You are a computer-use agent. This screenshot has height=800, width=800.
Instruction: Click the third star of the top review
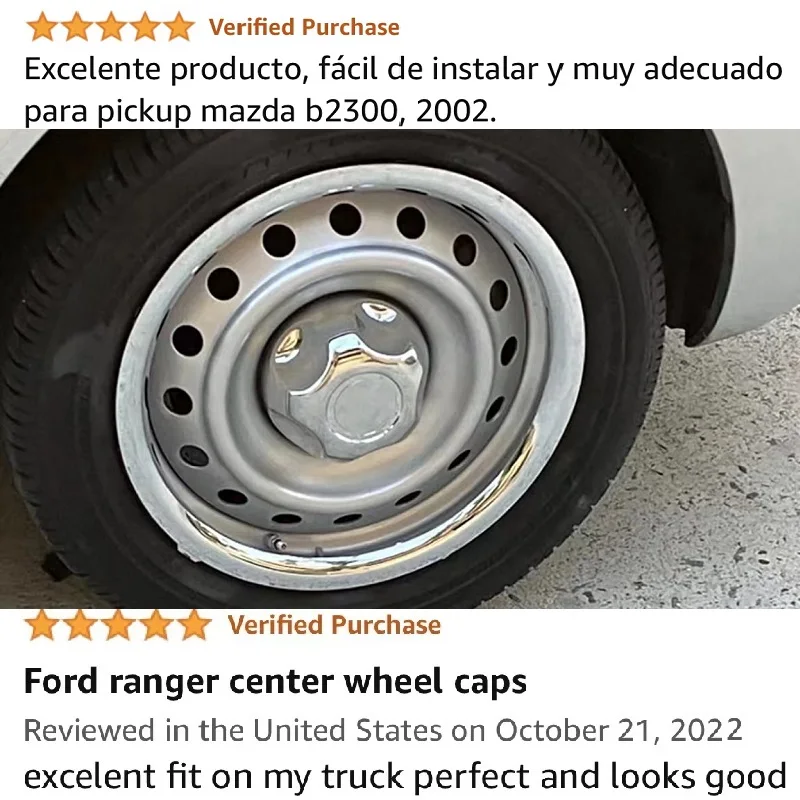click(x=111, y=28)
